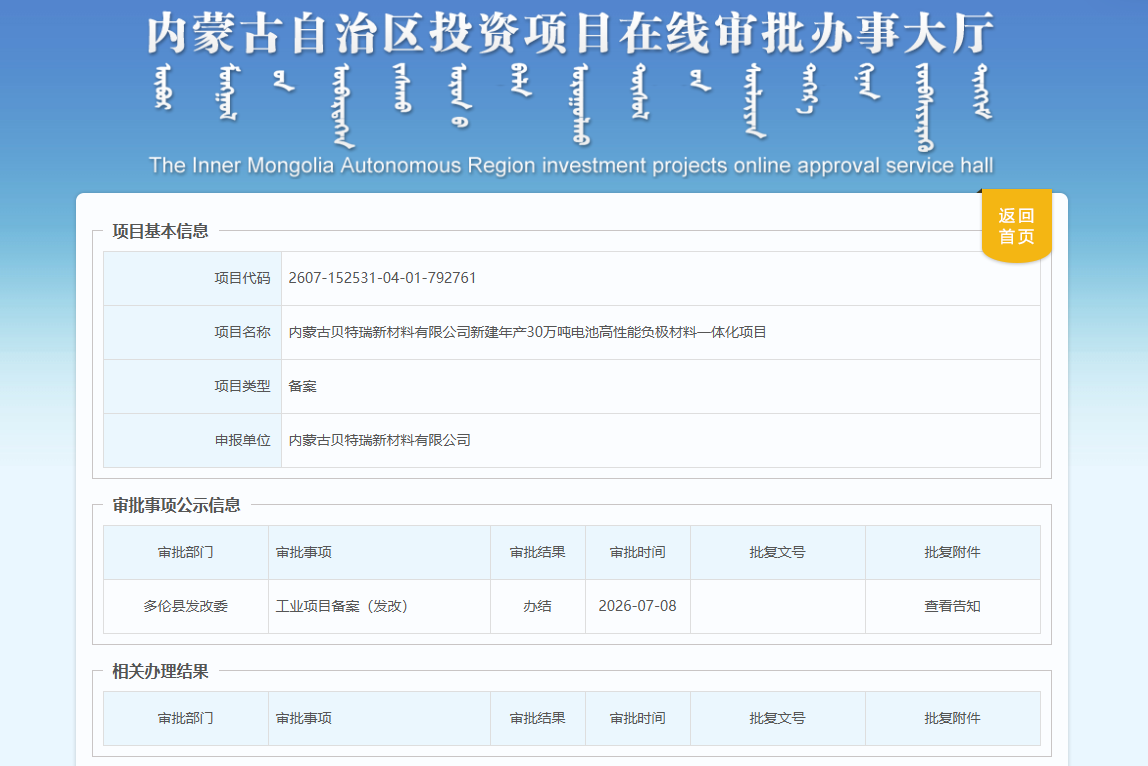Select the 多伦县发改委 department cell

[186, 606]
